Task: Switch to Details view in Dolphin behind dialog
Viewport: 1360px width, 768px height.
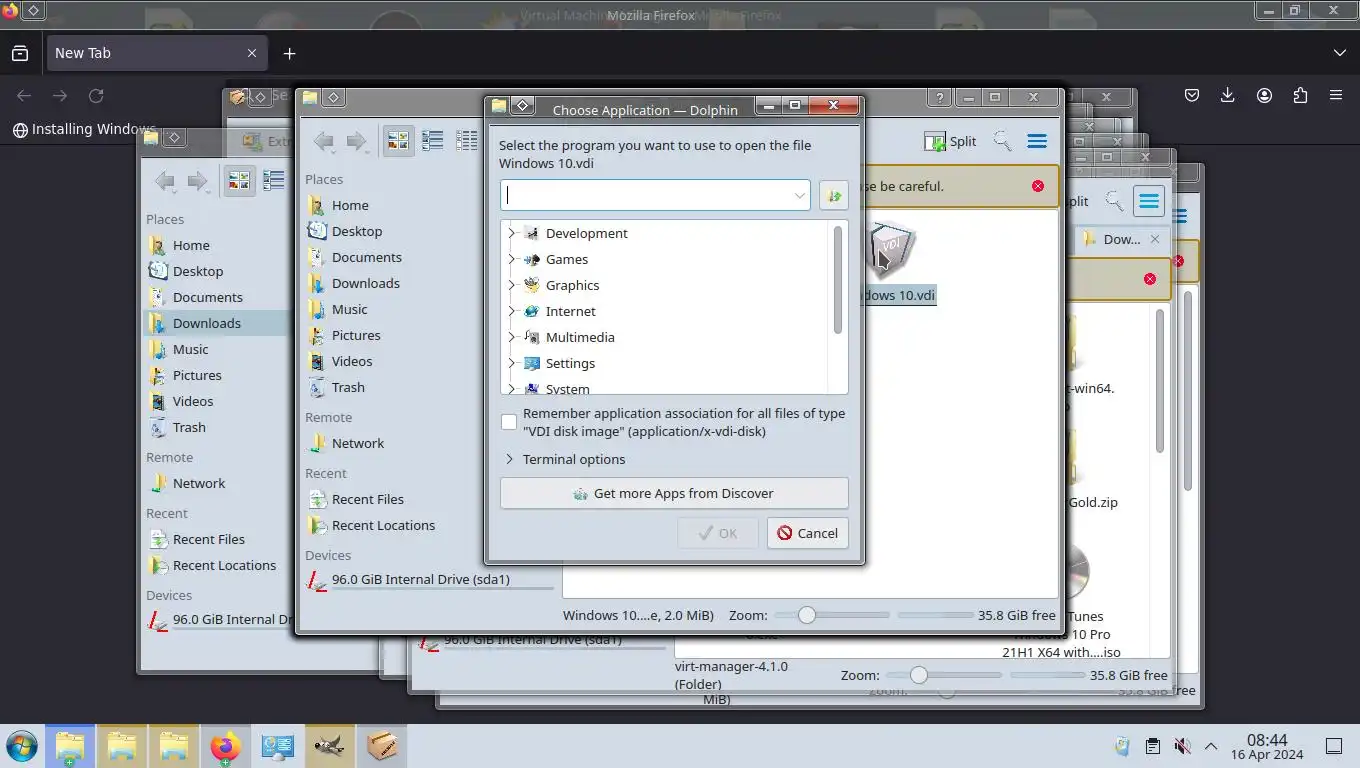Action: coord(466,141)
